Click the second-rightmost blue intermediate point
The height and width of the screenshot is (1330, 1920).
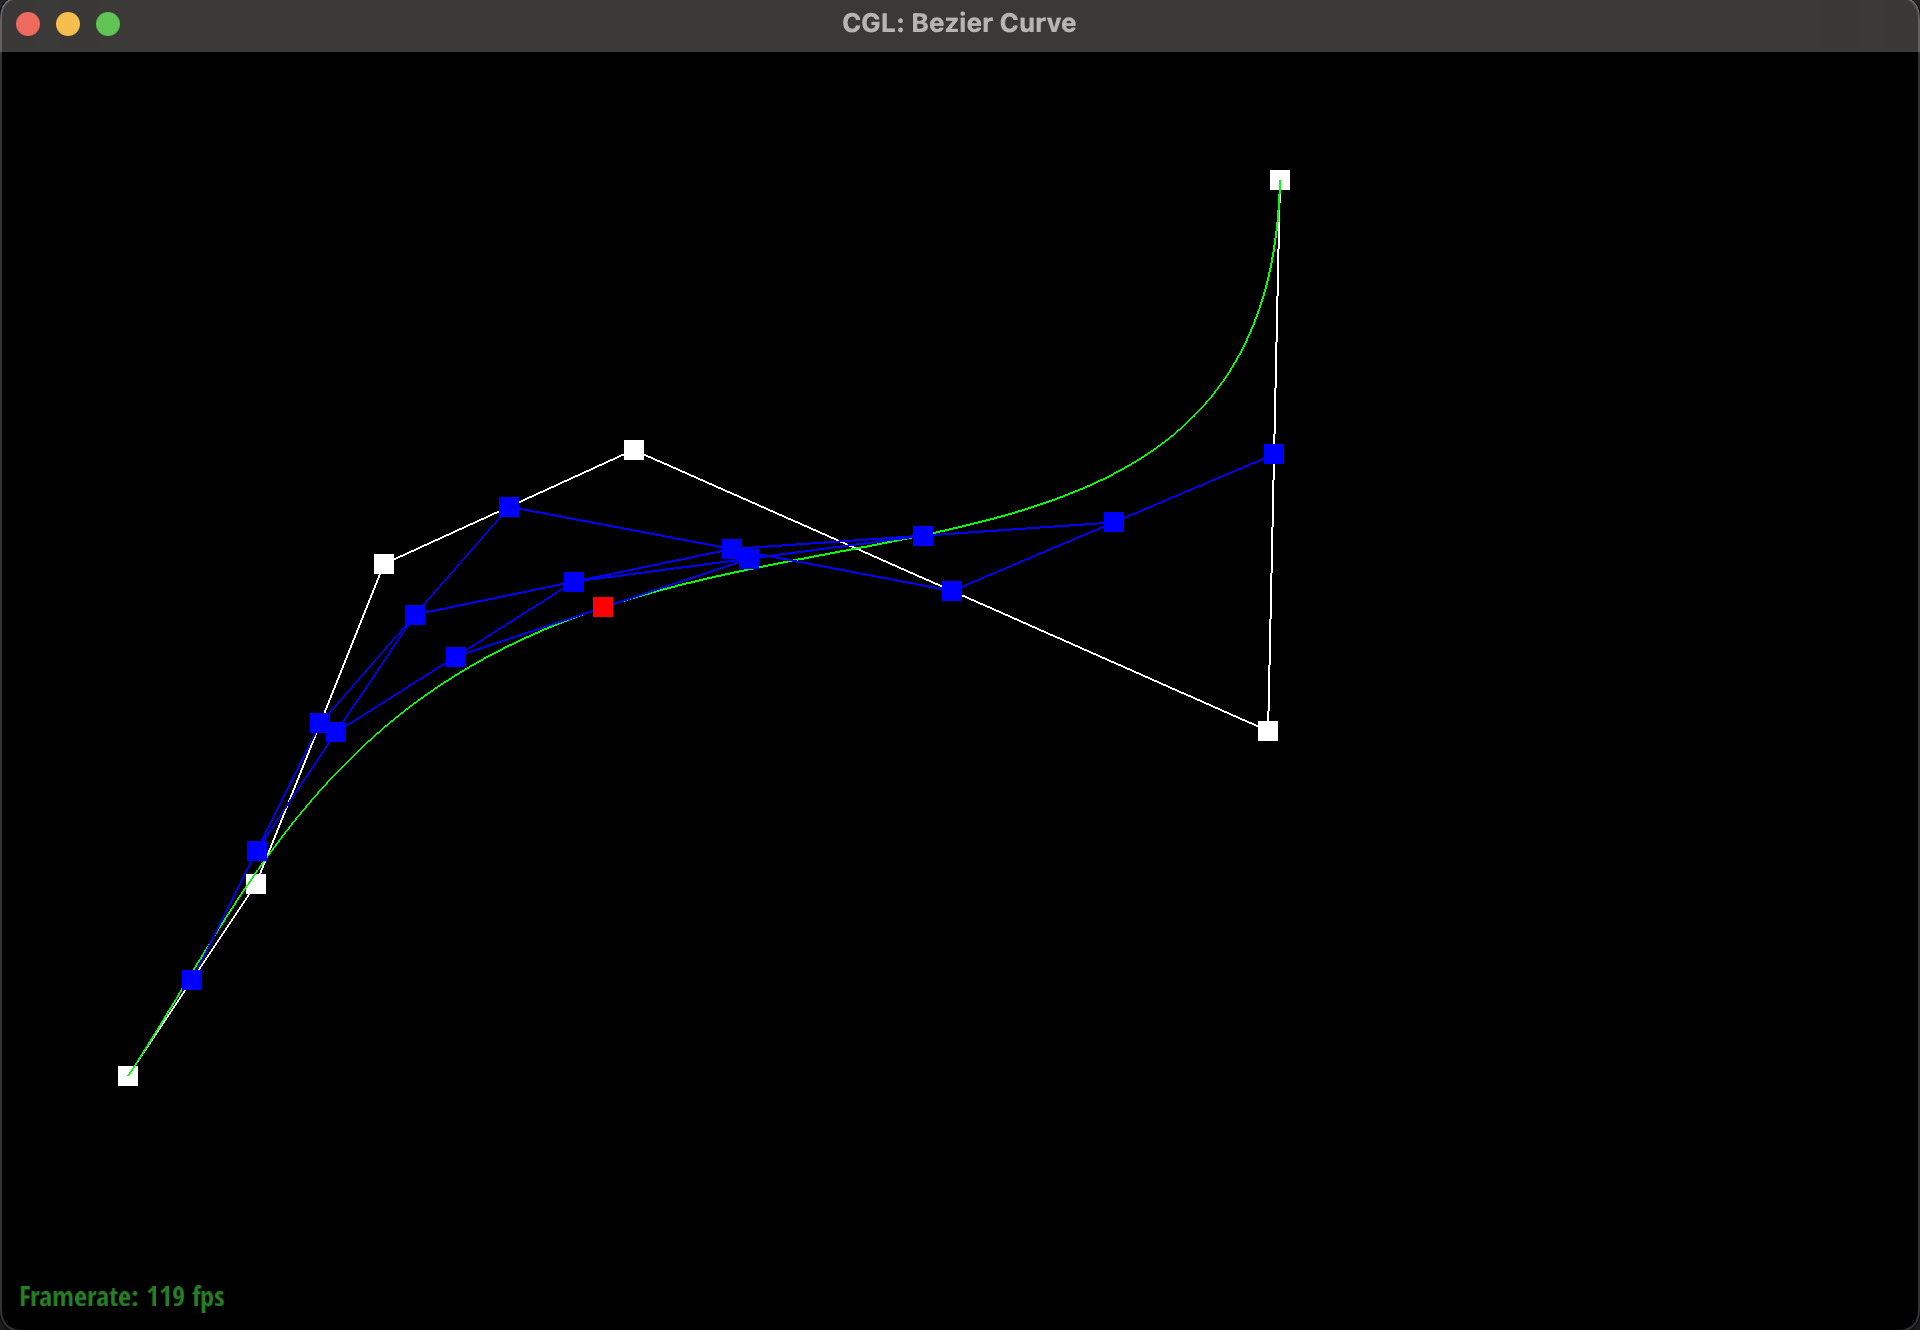click(x=1114, y=522)
